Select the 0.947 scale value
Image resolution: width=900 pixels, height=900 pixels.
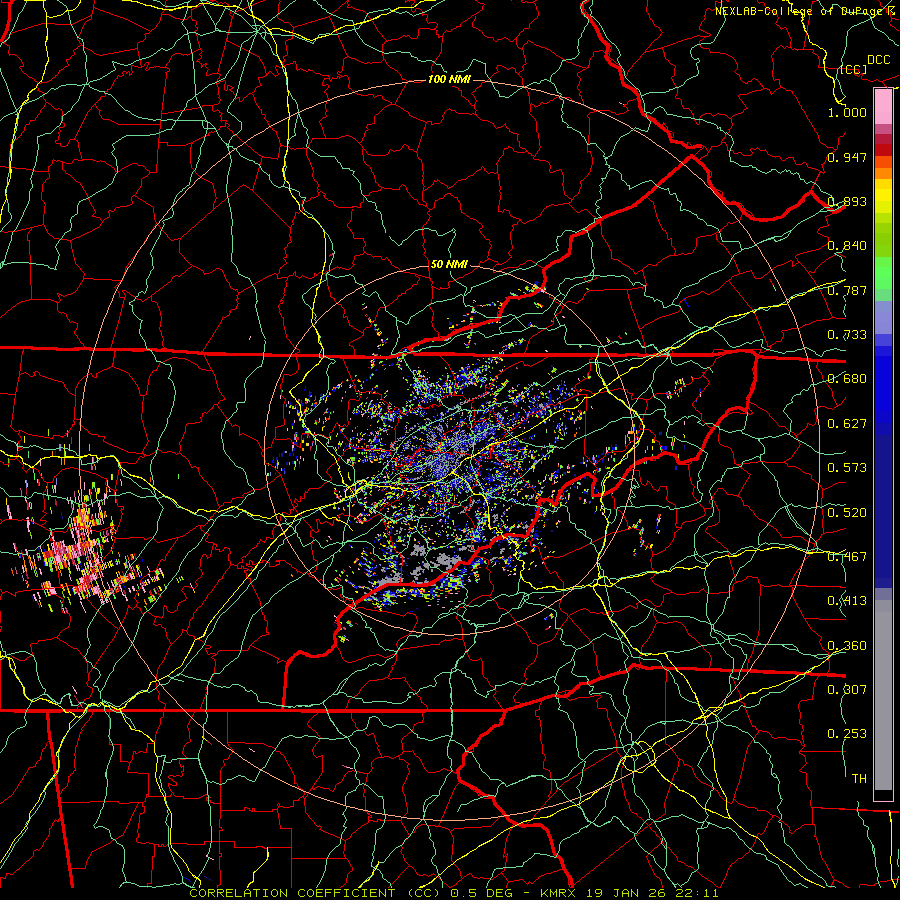click(847, 157)
